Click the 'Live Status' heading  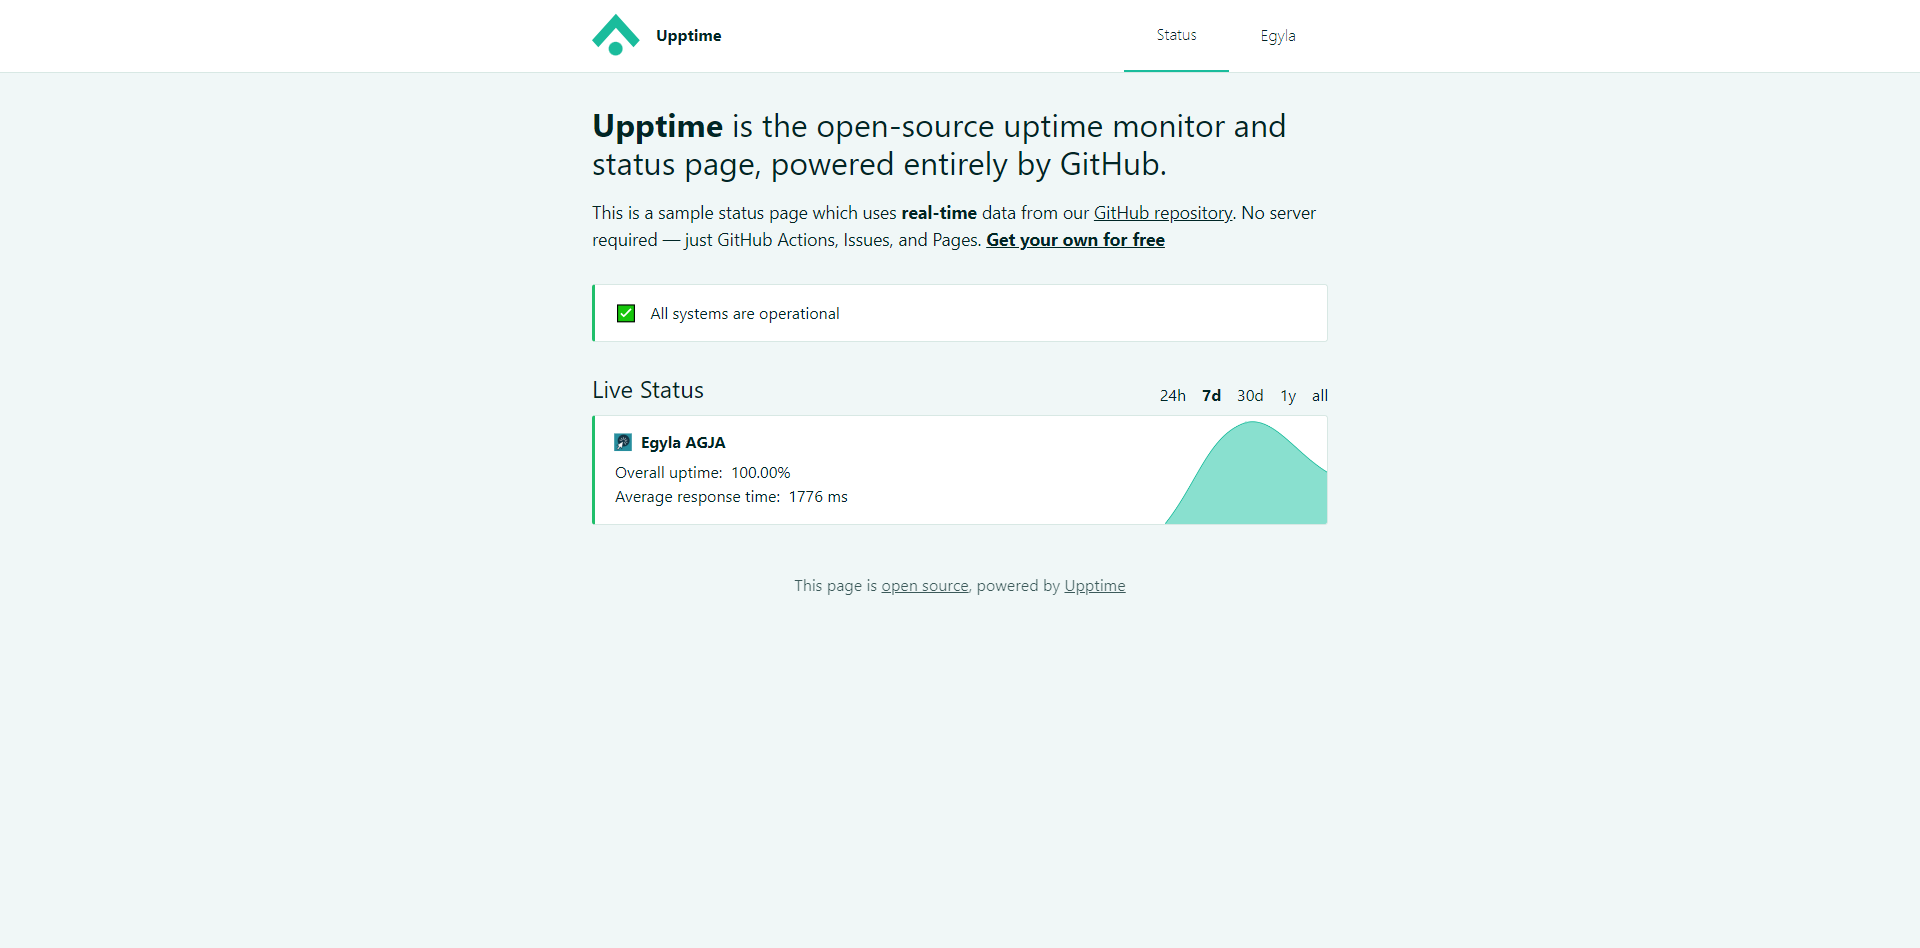click(x=648, y=390)
